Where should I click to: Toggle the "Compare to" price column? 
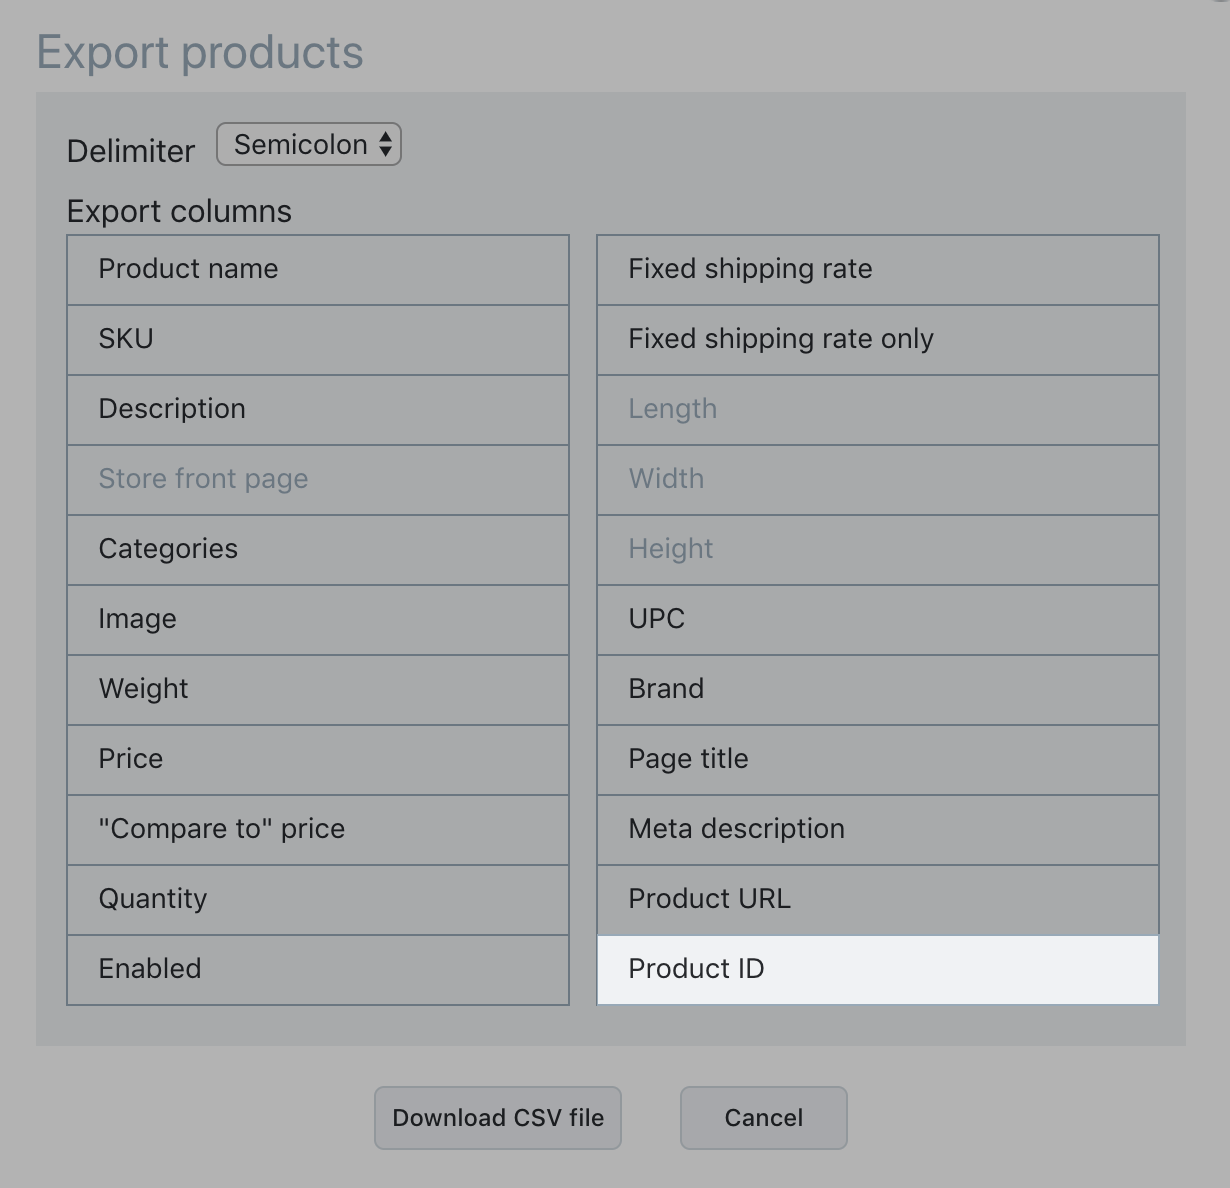(x=318, y=830)
